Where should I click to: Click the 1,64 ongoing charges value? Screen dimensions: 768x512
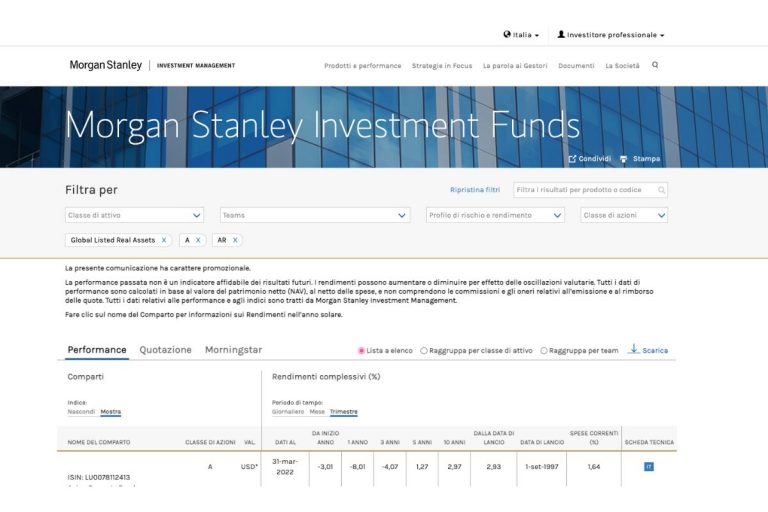[594, 466]
